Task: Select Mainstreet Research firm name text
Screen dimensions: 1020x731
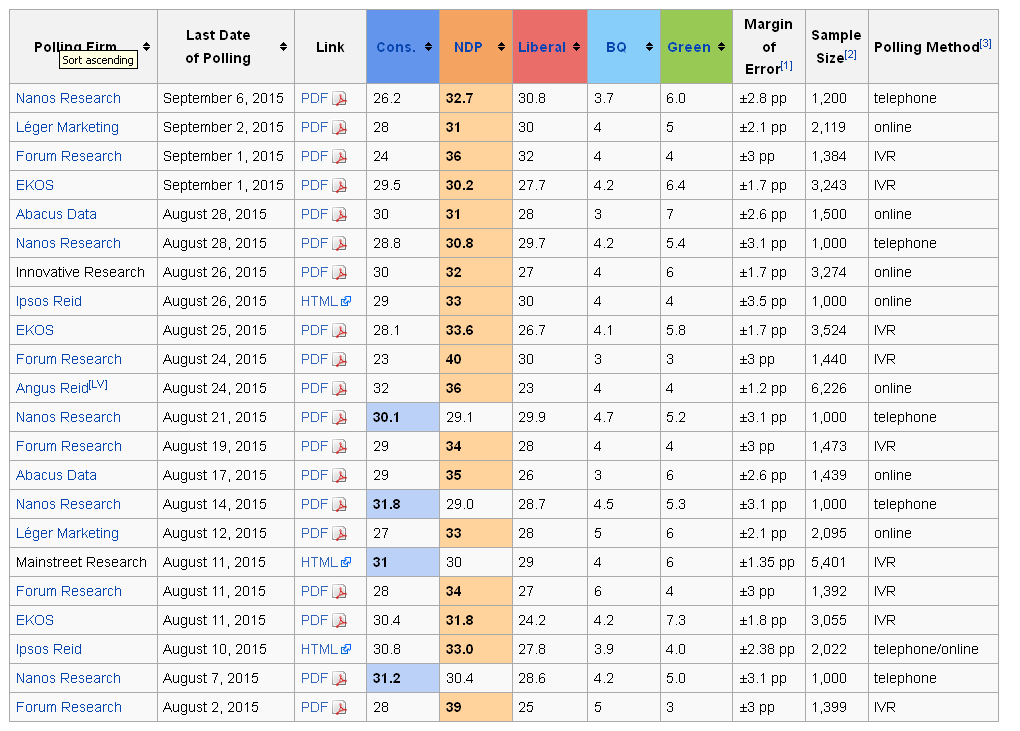Action: [x=81, y=562]
